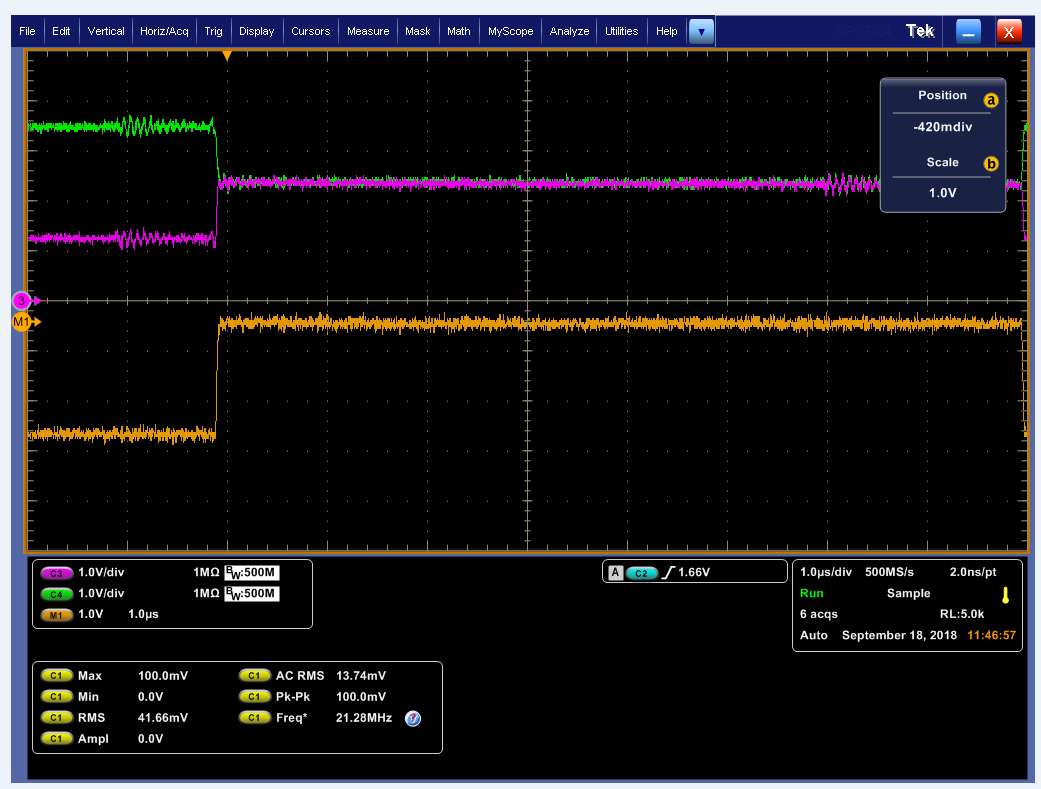
Task: Click the yellow thermometer icon in acquisition readout
Action: pyautogui.click(x=1005, y=595)
